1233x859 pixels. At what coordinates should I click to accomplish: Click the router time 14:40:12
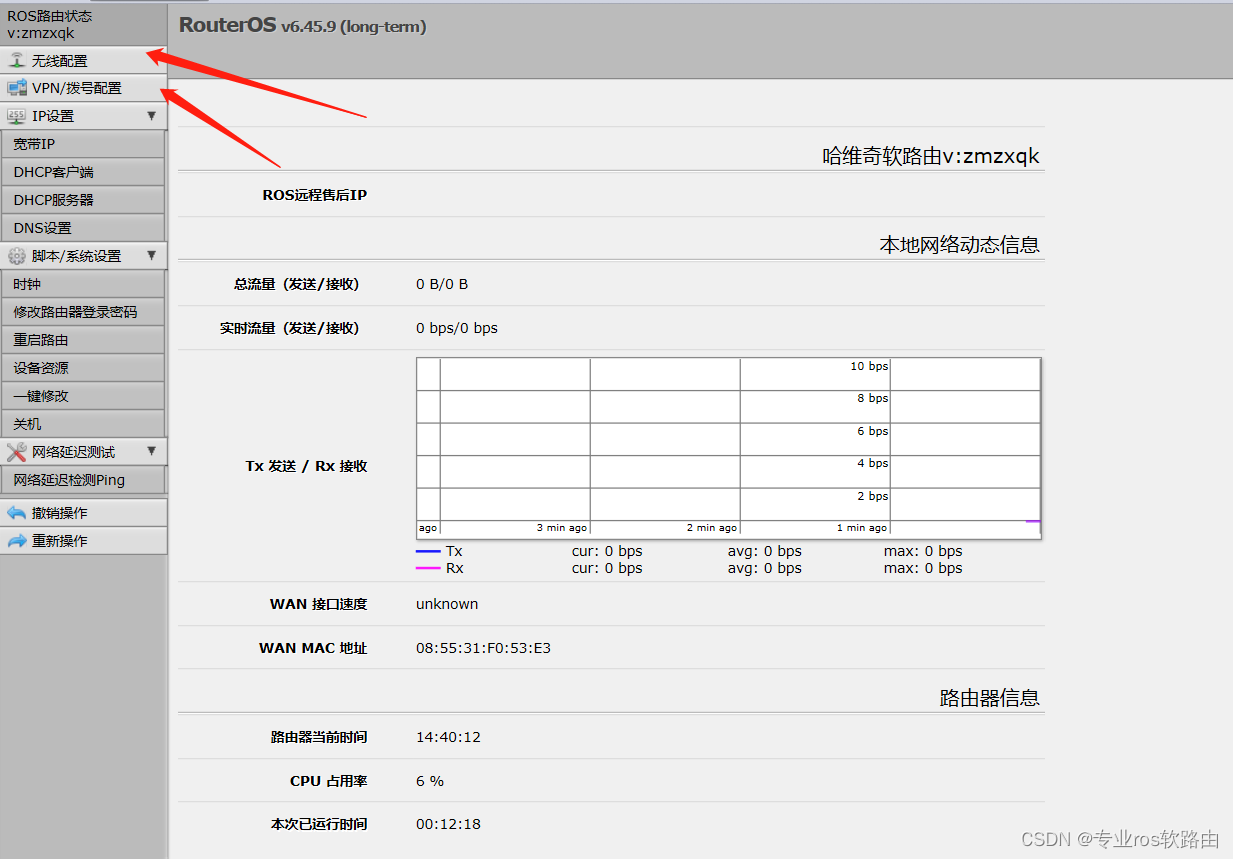pyautogui.click(x=448, y=737)
